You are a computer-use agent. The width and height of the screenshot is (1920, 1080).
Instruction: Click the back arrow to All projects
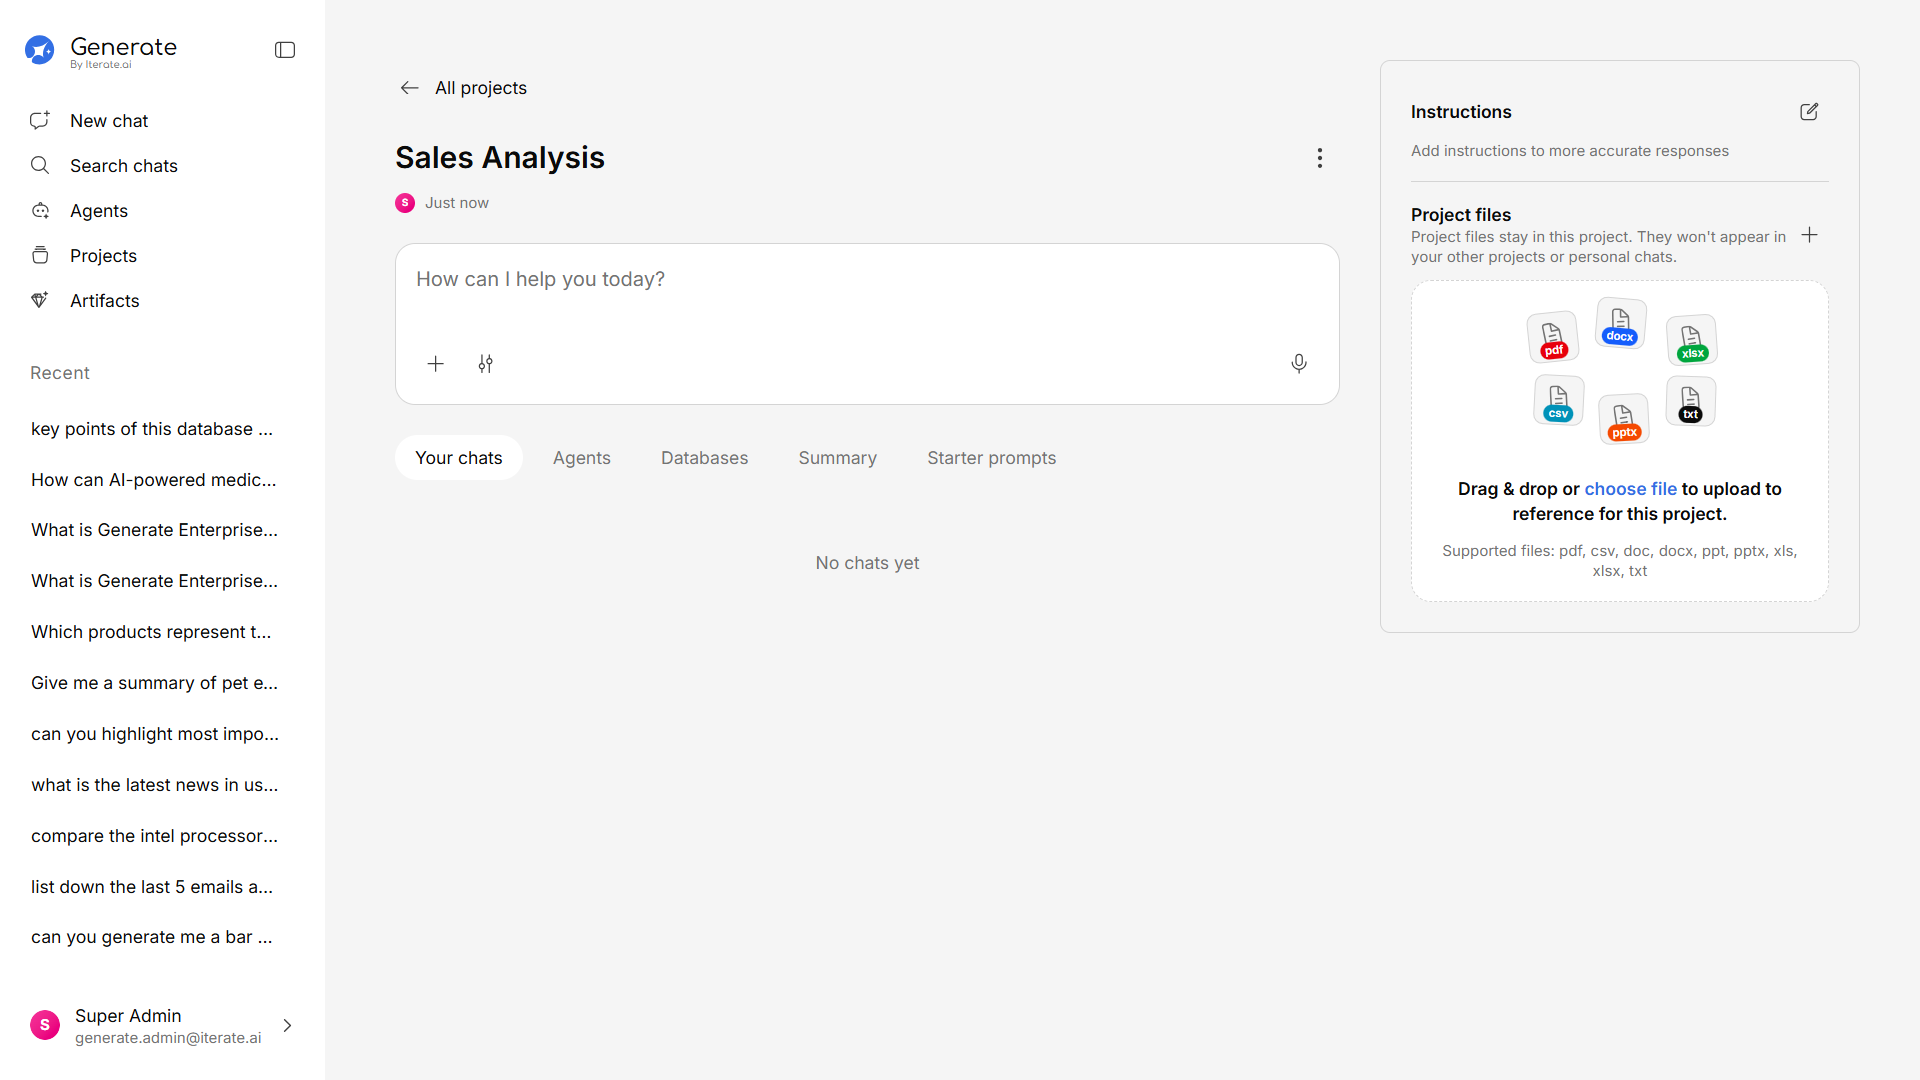pyautogui.click(x=409, y=88)
